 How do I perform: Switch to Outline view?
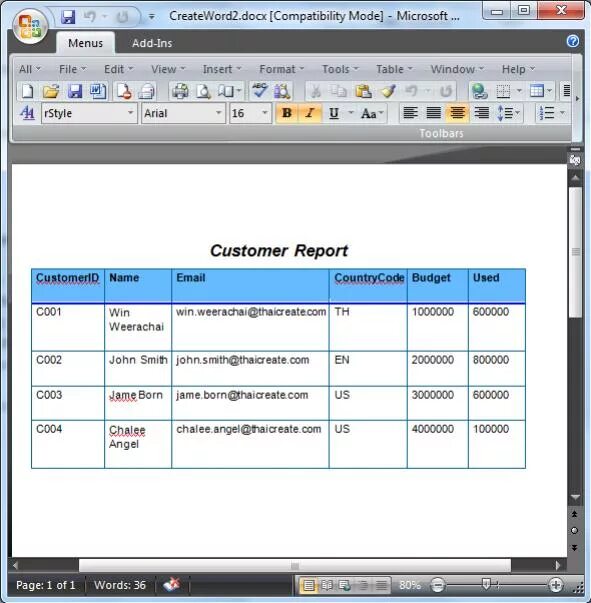[x=363, y=585]
